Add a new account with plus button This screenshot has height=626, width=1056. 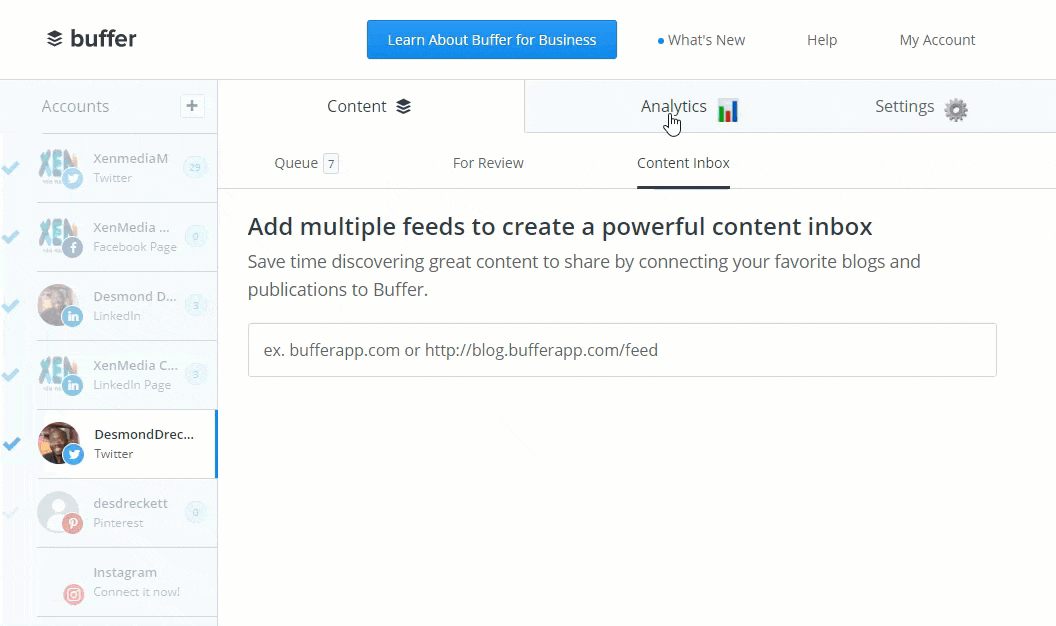[192, 106]
